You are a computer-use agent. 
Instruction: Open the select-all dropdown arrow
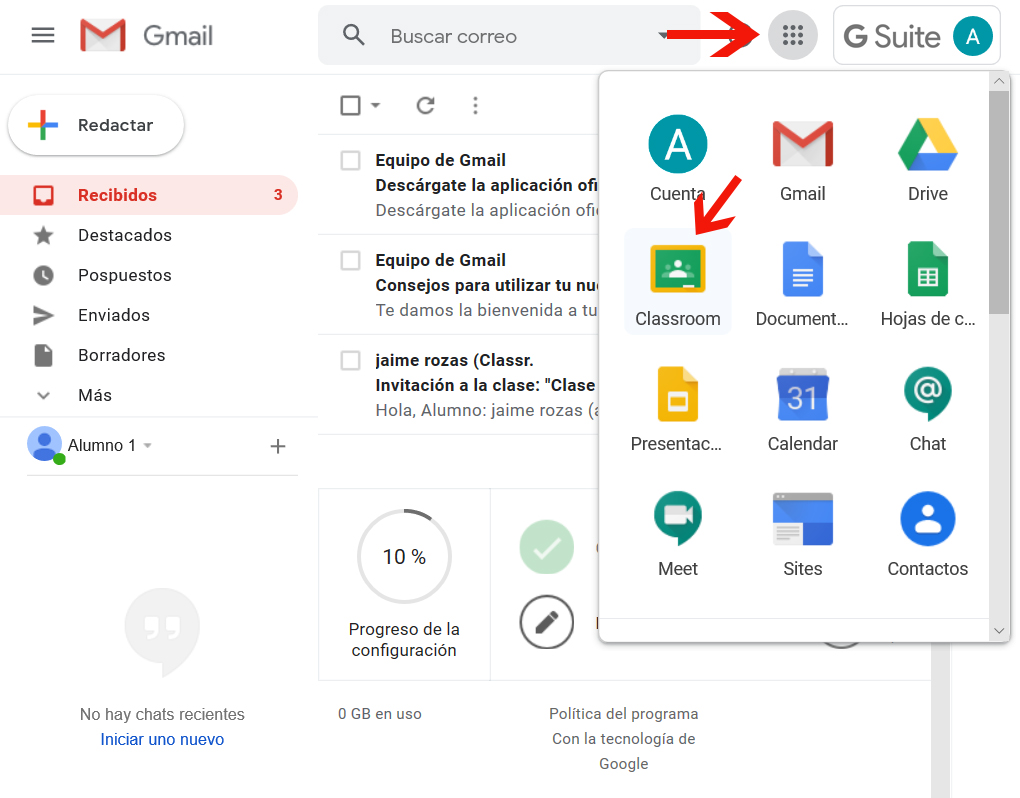pos(375,105)
